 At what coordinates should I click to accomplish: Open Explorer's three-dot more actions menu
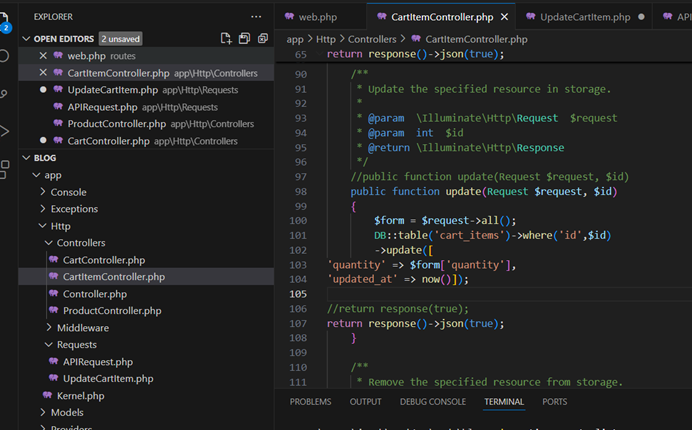[x=256, y=17]
